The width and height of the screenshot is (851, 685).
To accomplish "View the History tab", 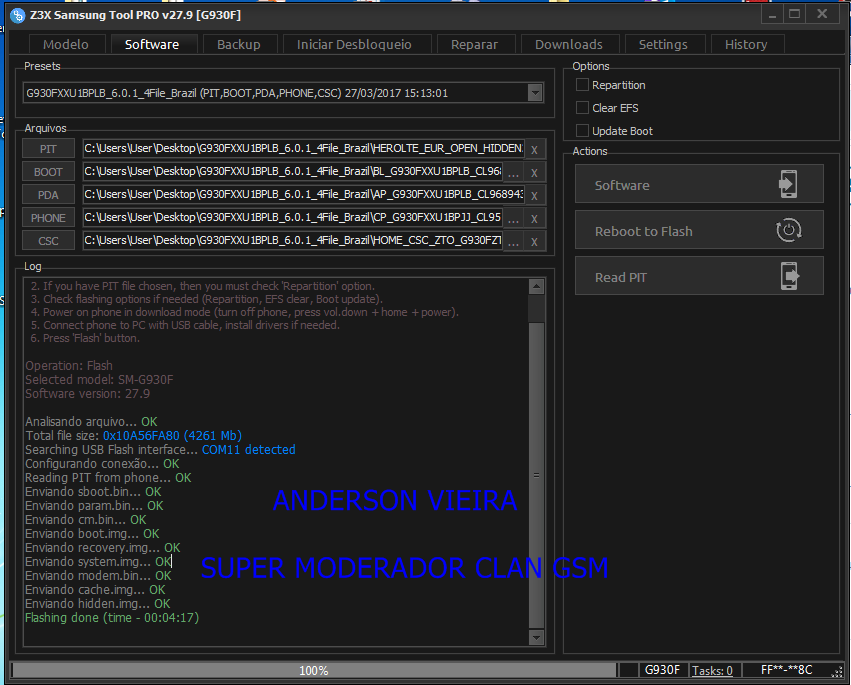I will pos(746,45).
